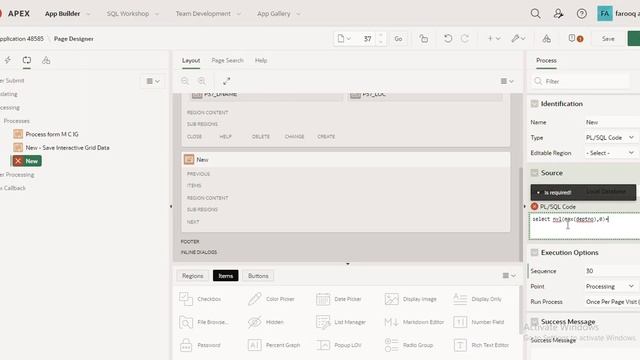The image size is (640, 360).
Task: Expand the layout pane to full size
Action: (227, 81)
